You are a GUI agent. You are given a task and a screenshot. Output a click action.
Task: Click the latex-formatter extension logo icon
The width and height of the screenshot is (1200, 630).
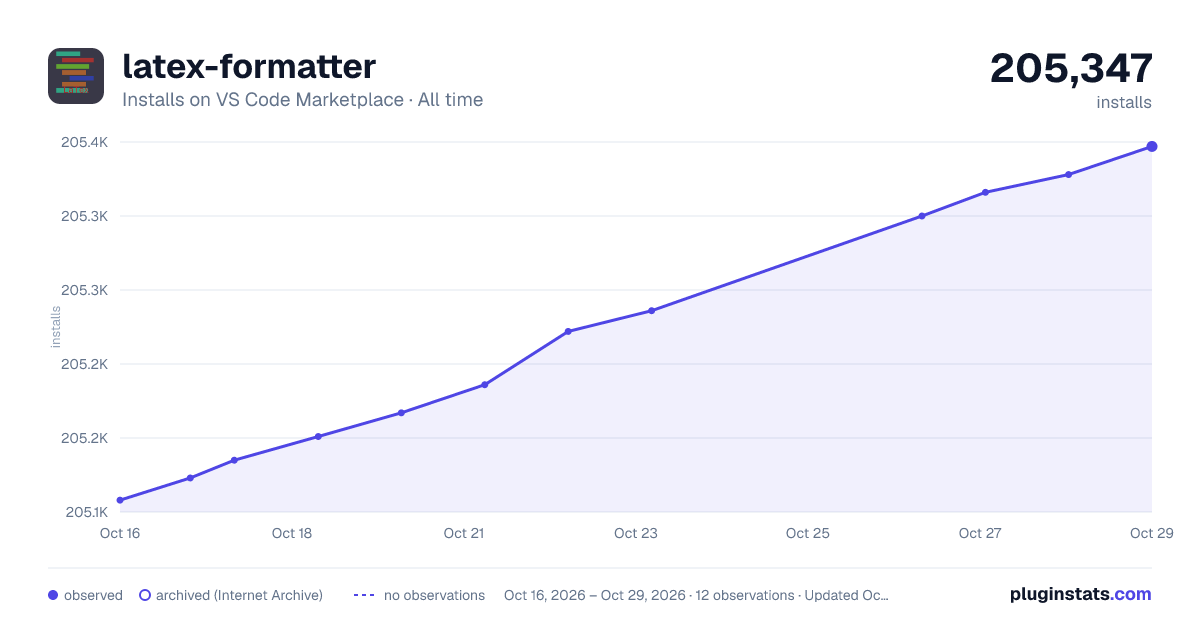click(76, 76)
